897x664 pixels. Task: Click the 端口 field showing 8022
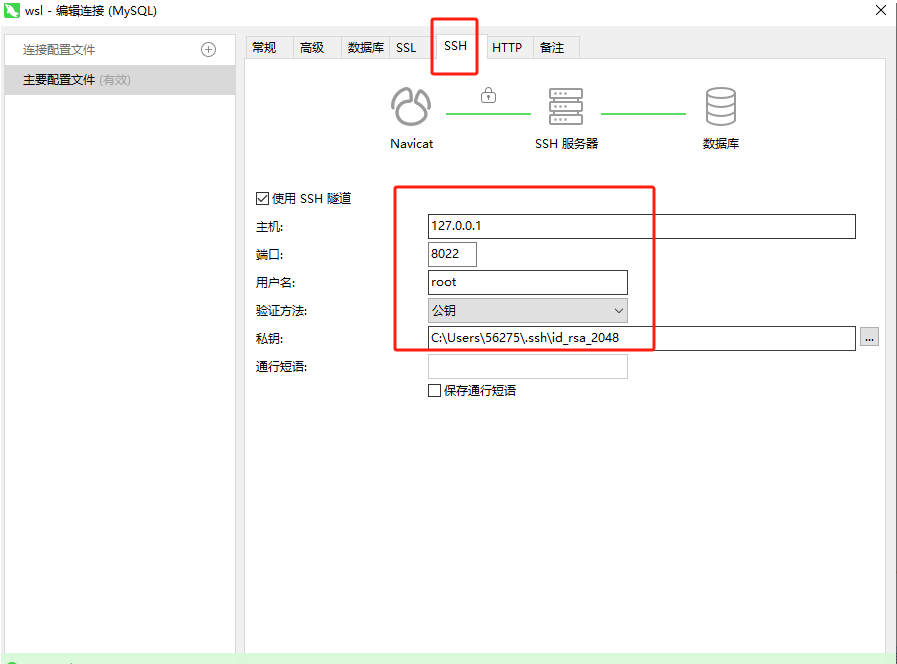click(x=452, y=254)
